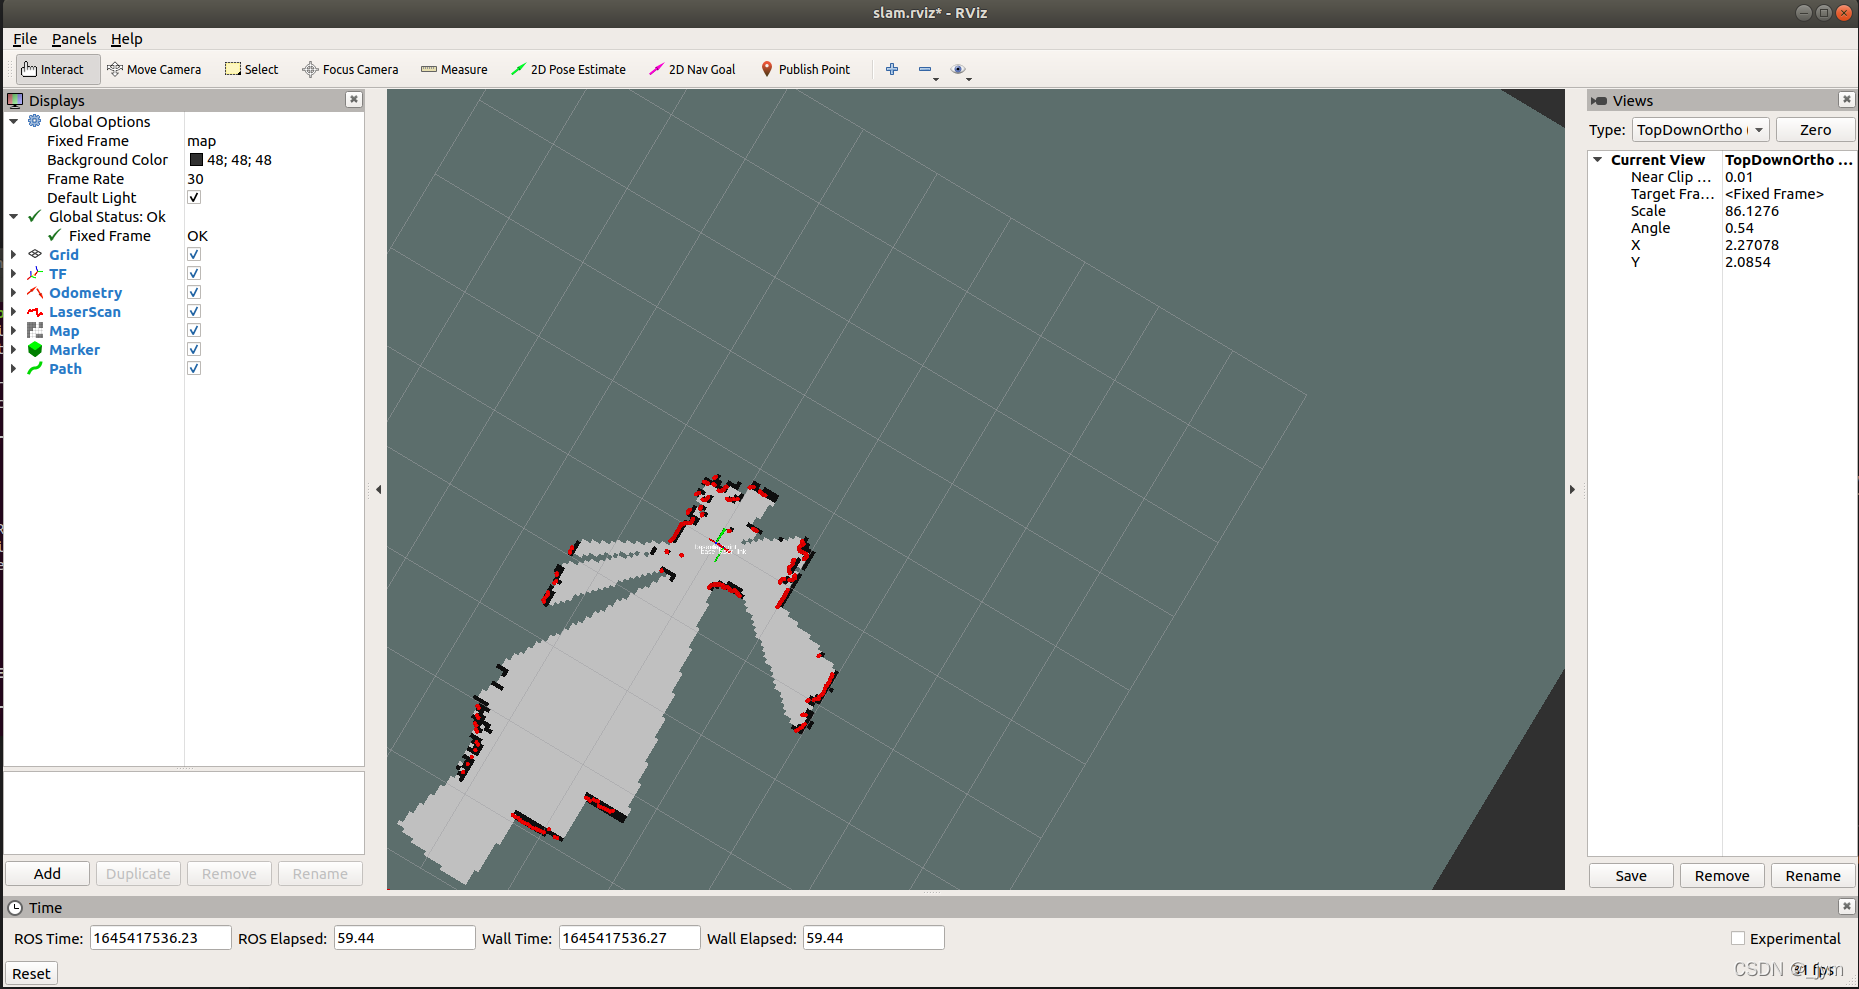The width and height of the screenshot is (1859, 989).
Task: Click the Odometry arrow icon
Action: 35,292
